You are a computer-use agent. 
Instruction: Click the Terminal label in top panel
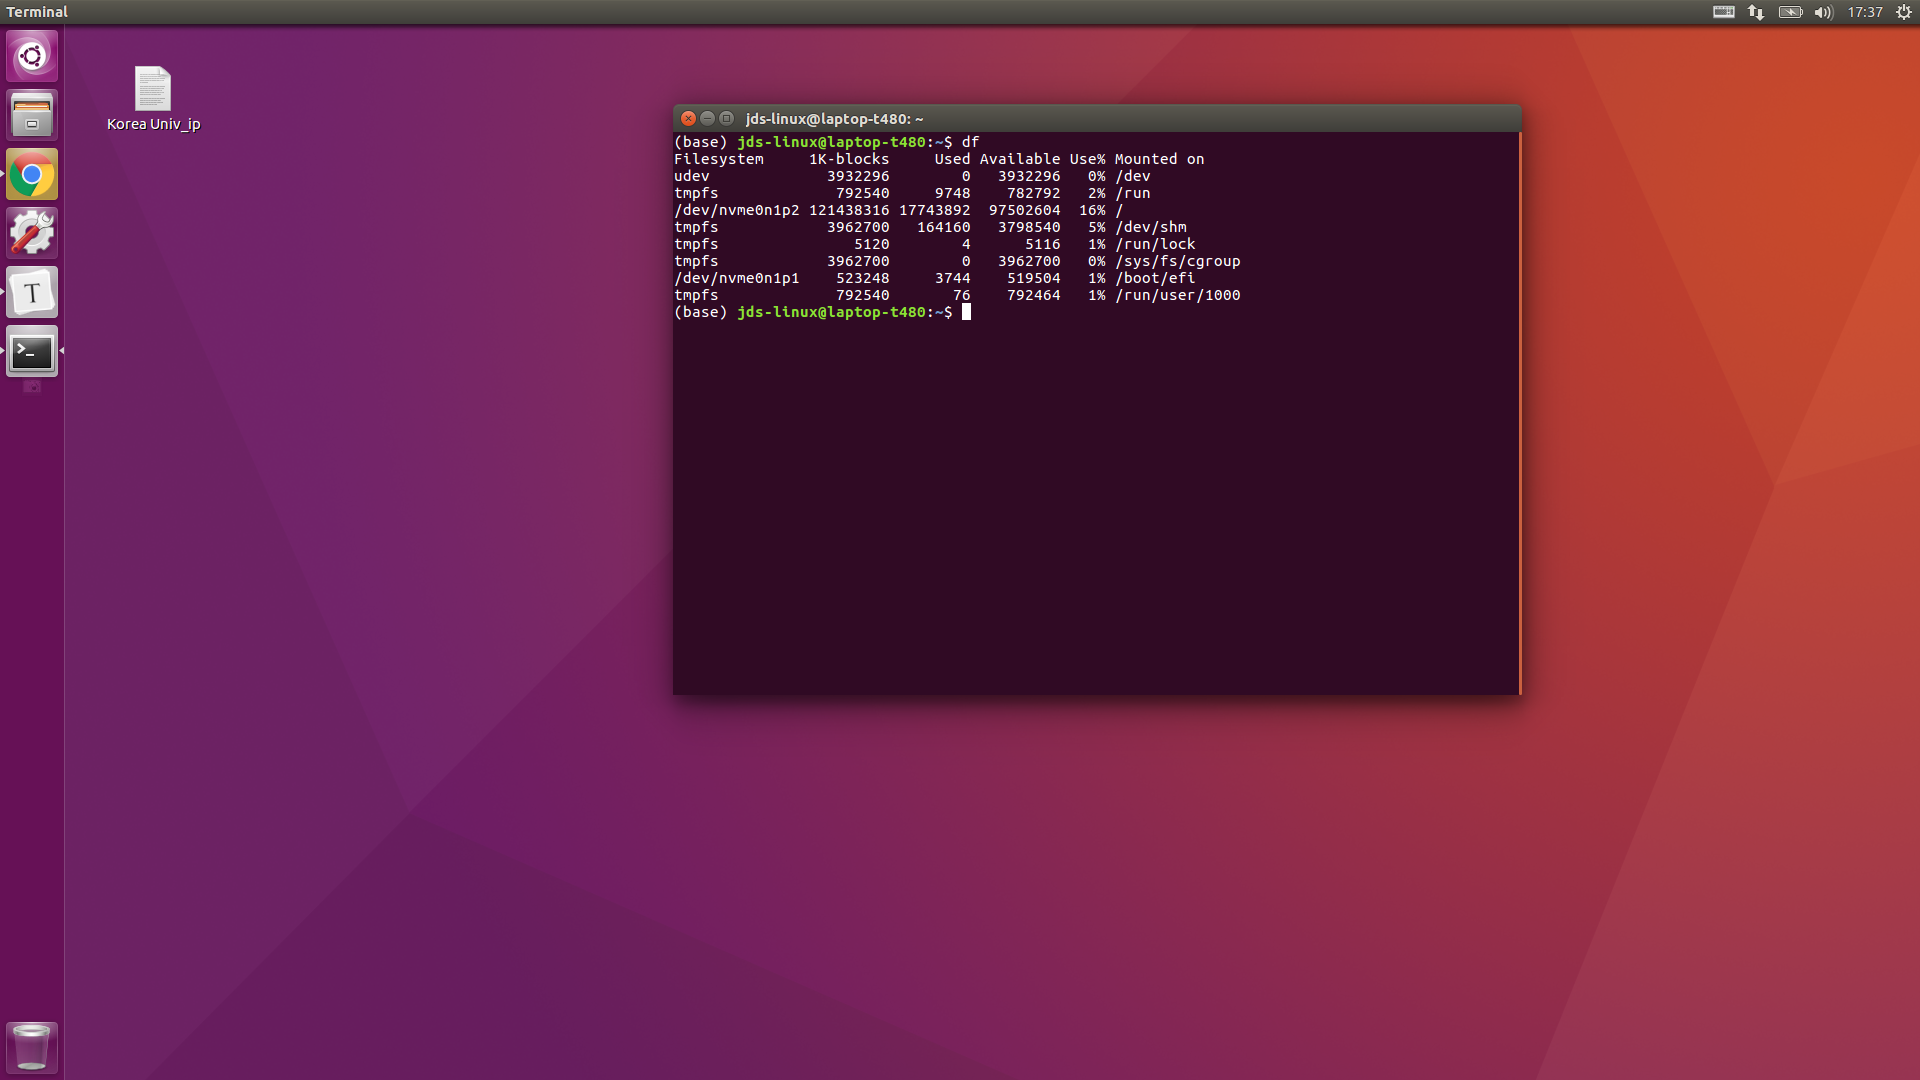37,12
